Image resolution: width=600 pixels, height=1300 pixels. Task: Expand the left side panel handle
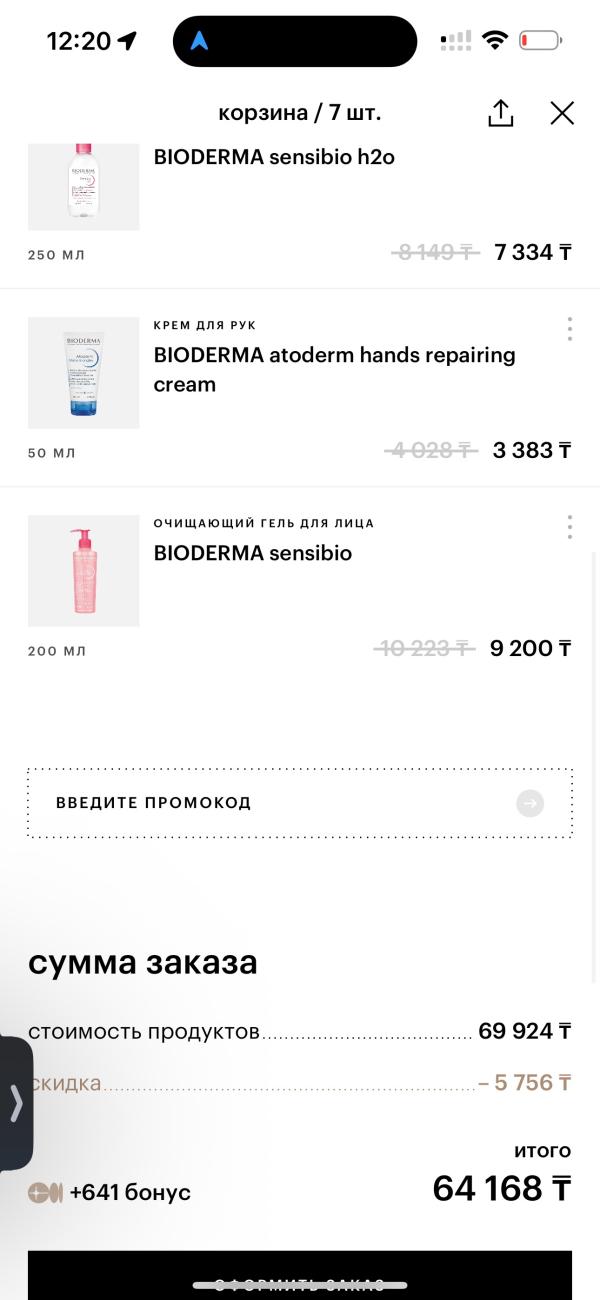(16, 1103)
